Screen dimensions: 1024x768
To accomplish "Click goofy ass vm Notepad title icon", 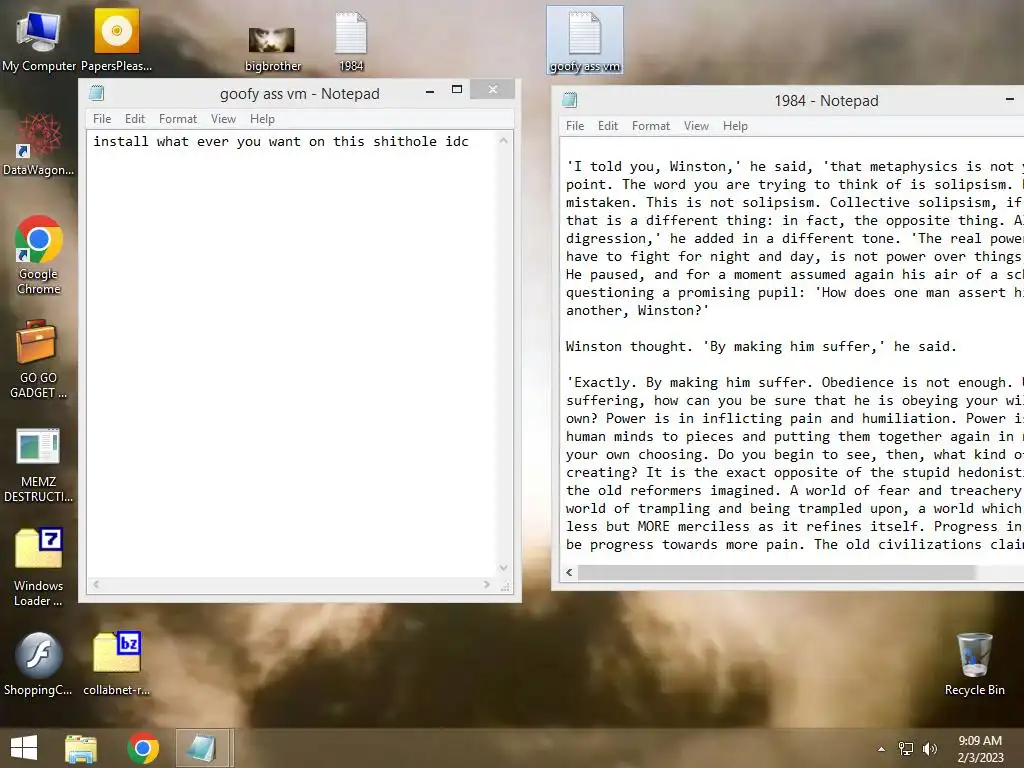I will pyautogui.click(x=97, y=93).
